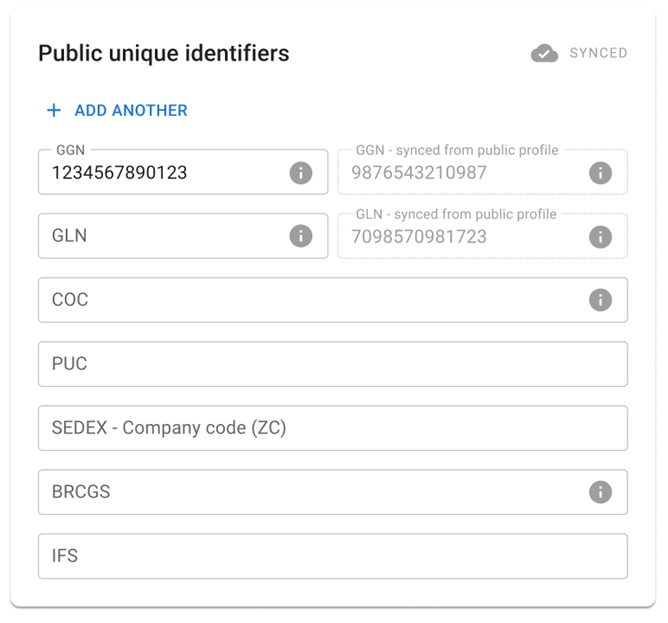Click the cloud synced status icon

coord(544,53)
